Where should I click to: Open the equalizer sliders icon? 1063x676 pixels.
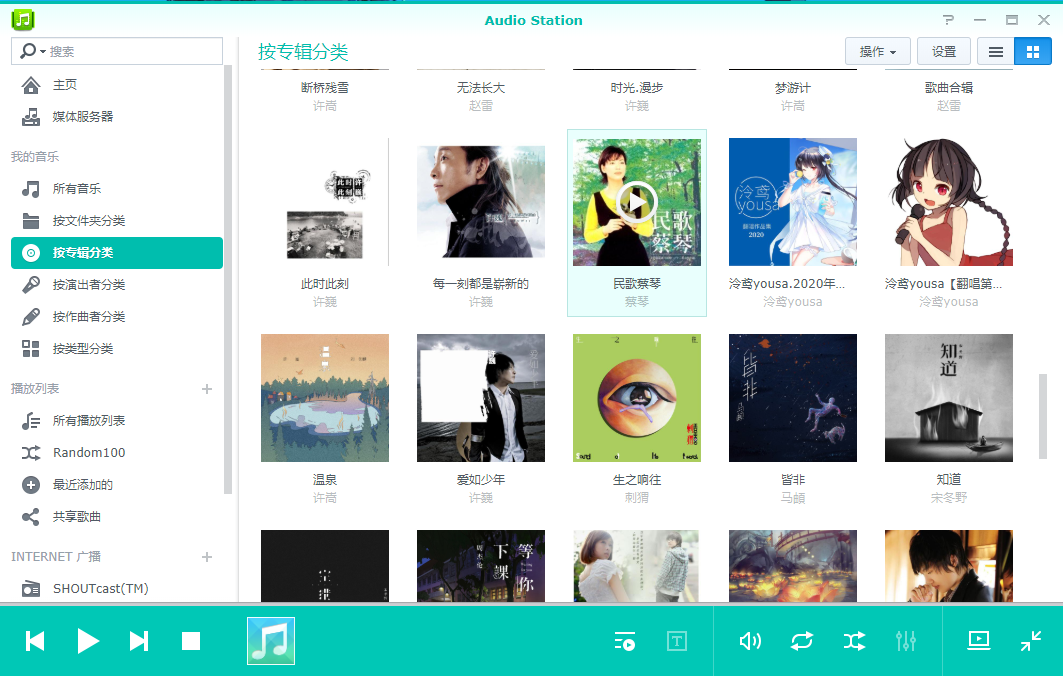click(906, 641)
